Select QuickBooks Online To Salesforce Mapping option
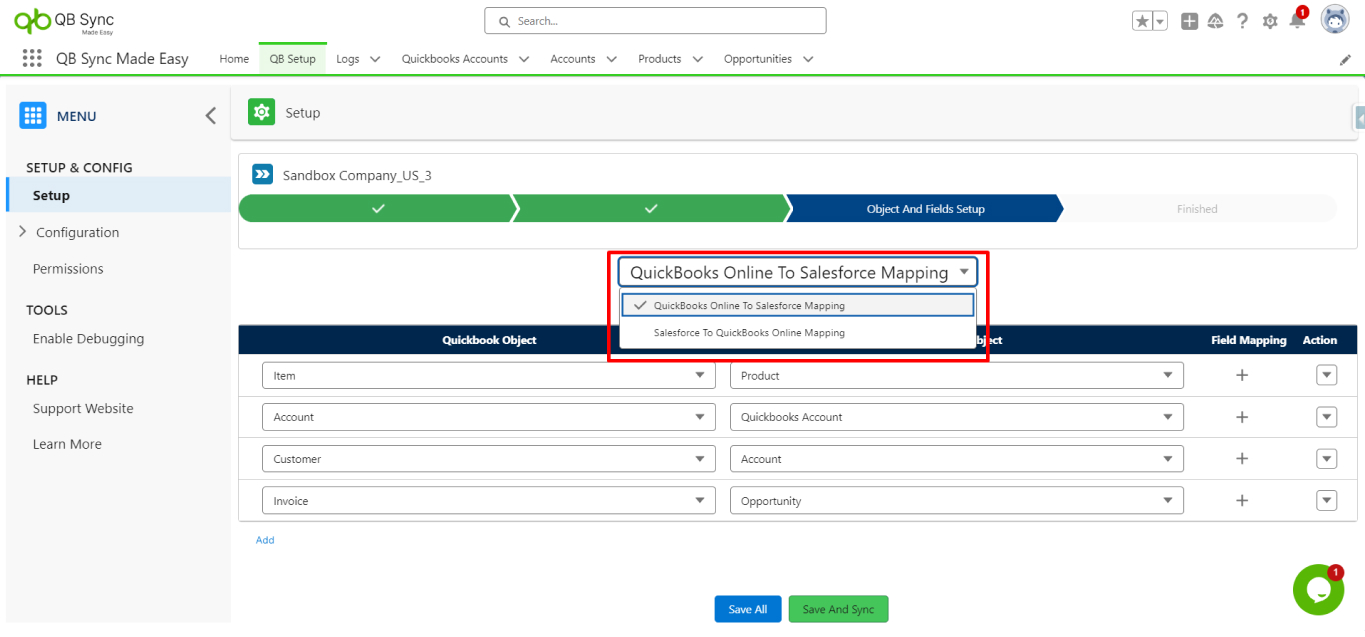1365x637 pixels. (797, 305)
